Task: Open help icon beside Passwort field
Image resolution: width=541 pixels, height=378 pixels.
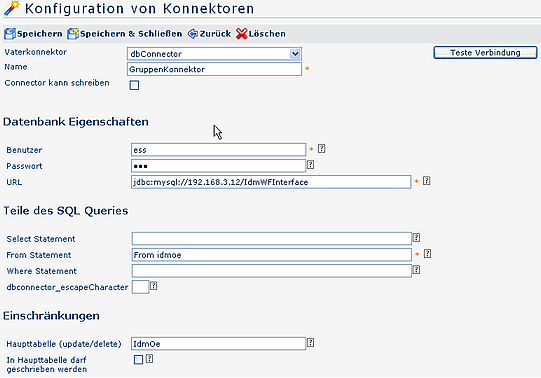Action: (x=311, y=165)
